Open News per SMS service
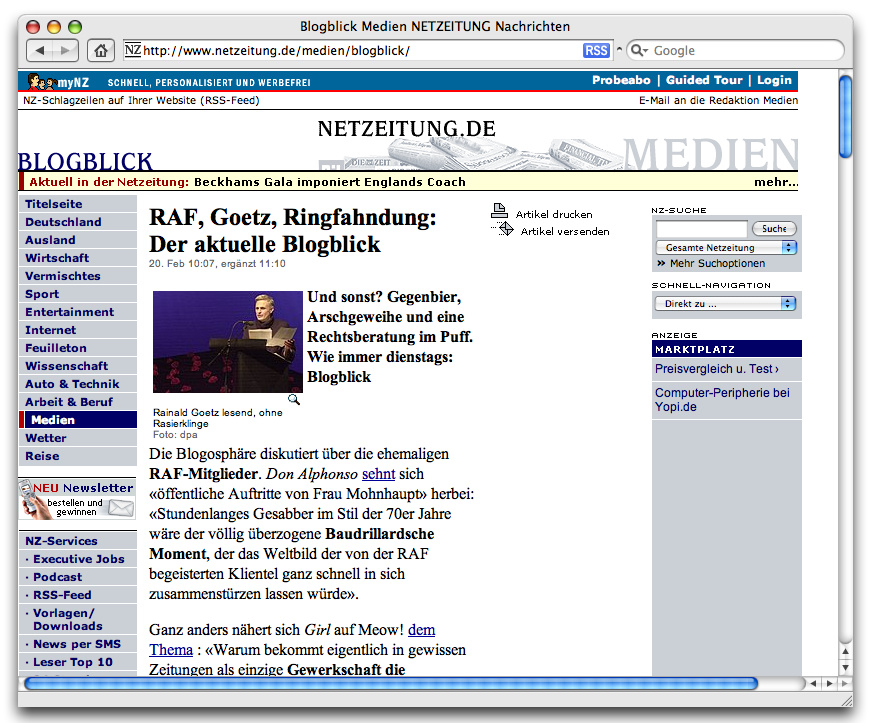The image size is (878, 723). (77, 644)
